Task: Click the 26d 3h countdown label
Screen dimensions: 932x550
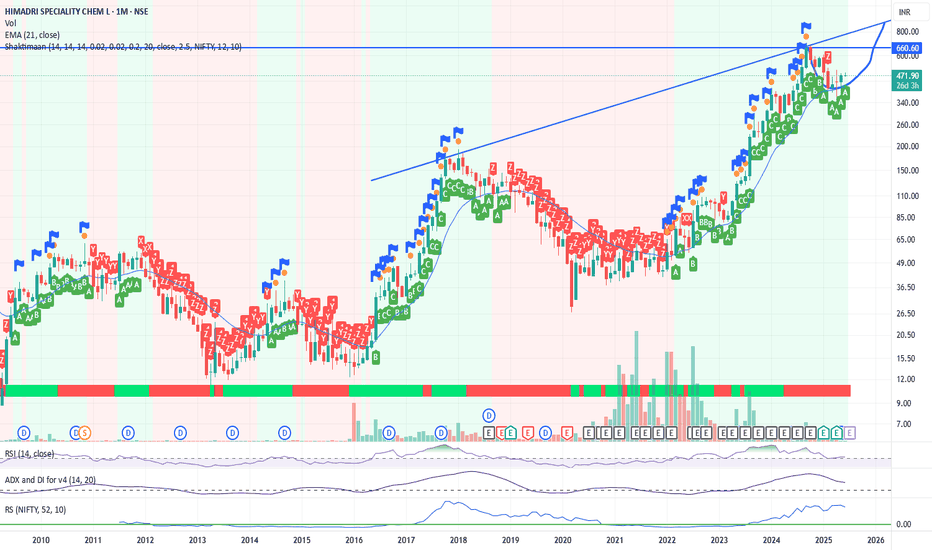Action: coord(908,86)
